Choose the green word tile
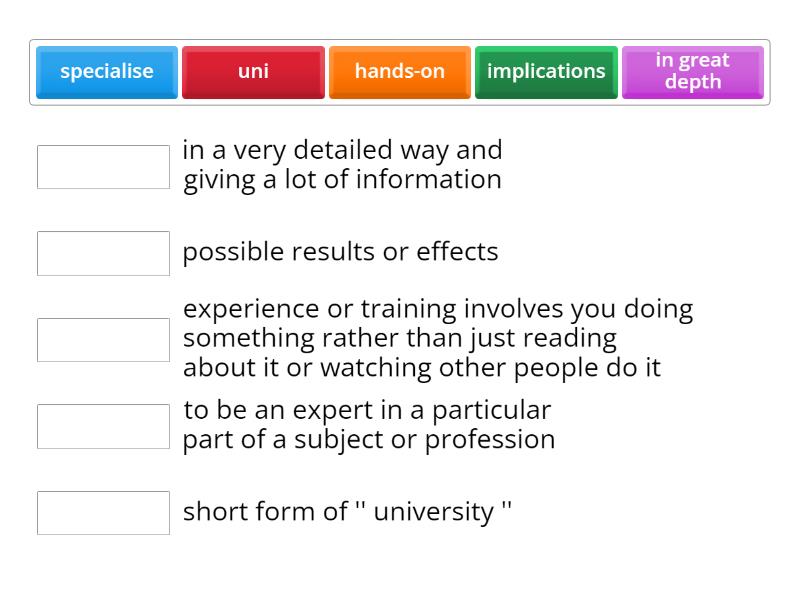The height and width of the screenshot is (600, 800). (546, 71)
